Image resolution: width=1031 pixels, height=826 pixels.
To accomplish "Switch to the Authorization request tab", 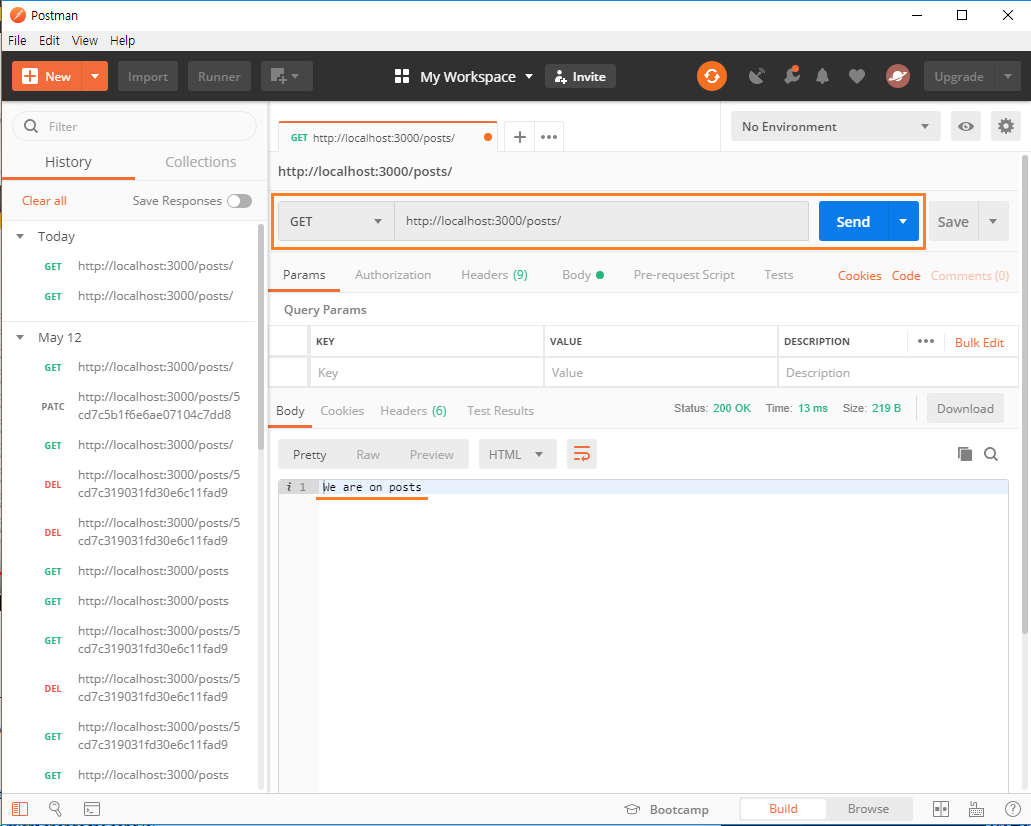I will (x=393, y=275).
